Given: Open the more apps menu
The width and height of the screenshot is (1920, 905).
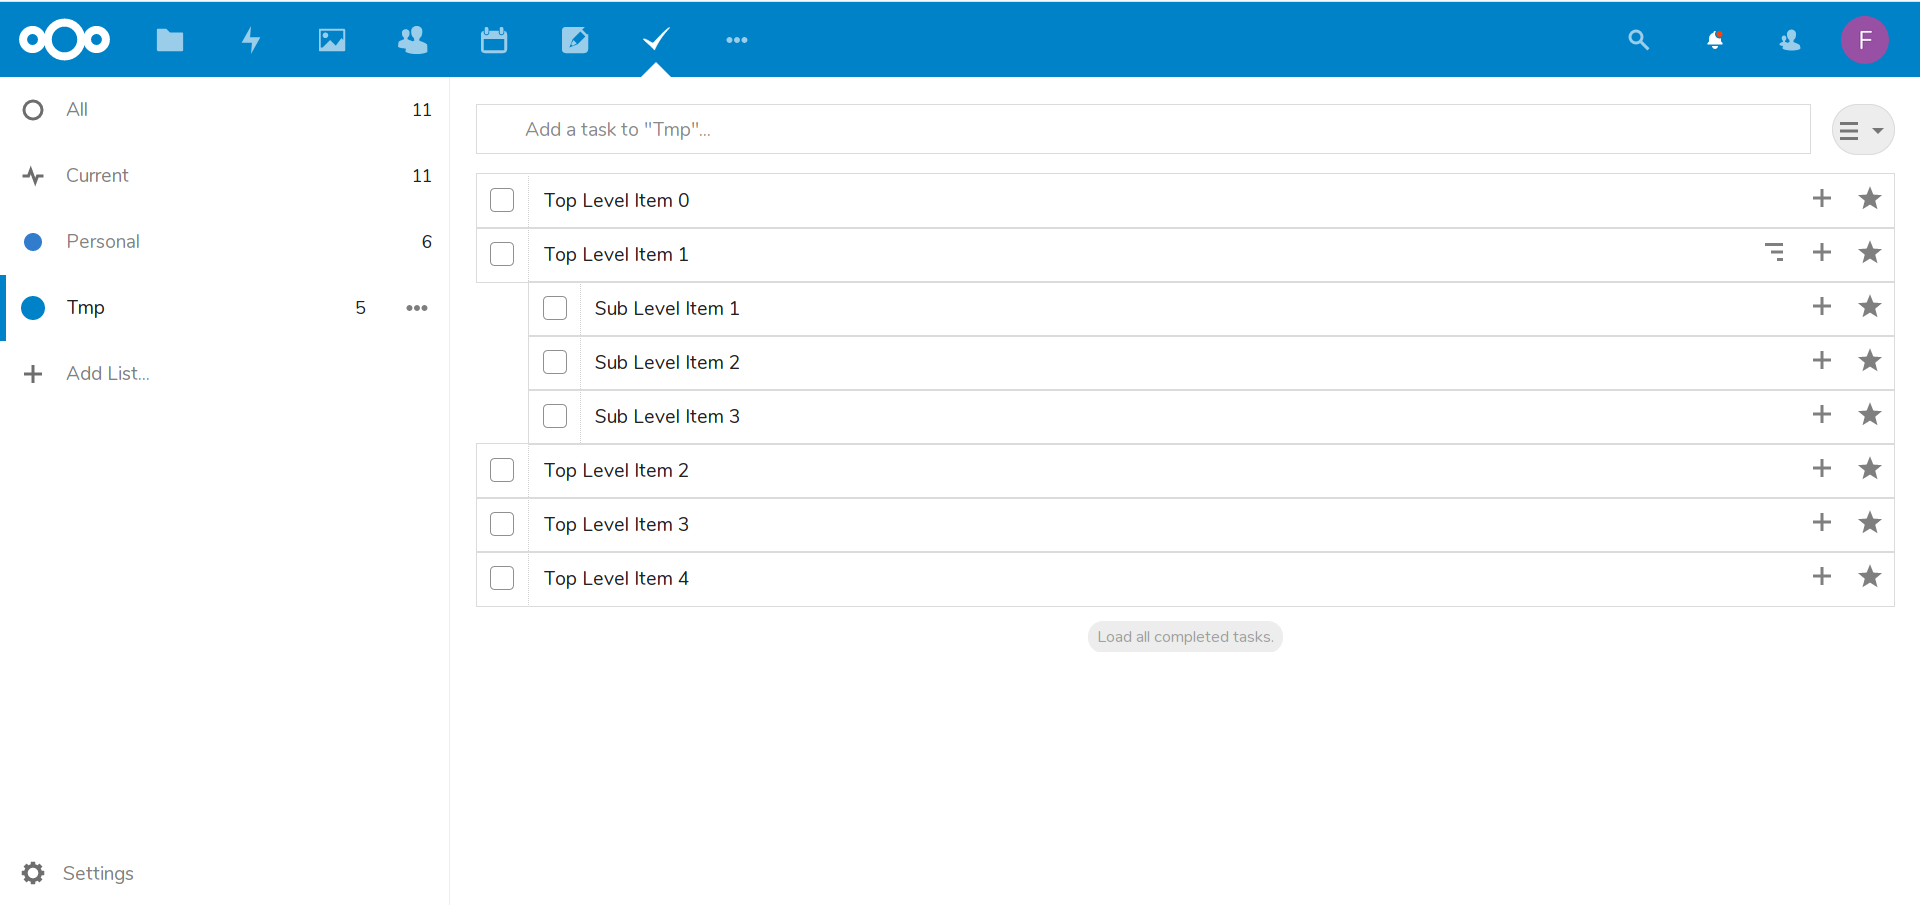Looking at the screenshot, I should (737, 40).
